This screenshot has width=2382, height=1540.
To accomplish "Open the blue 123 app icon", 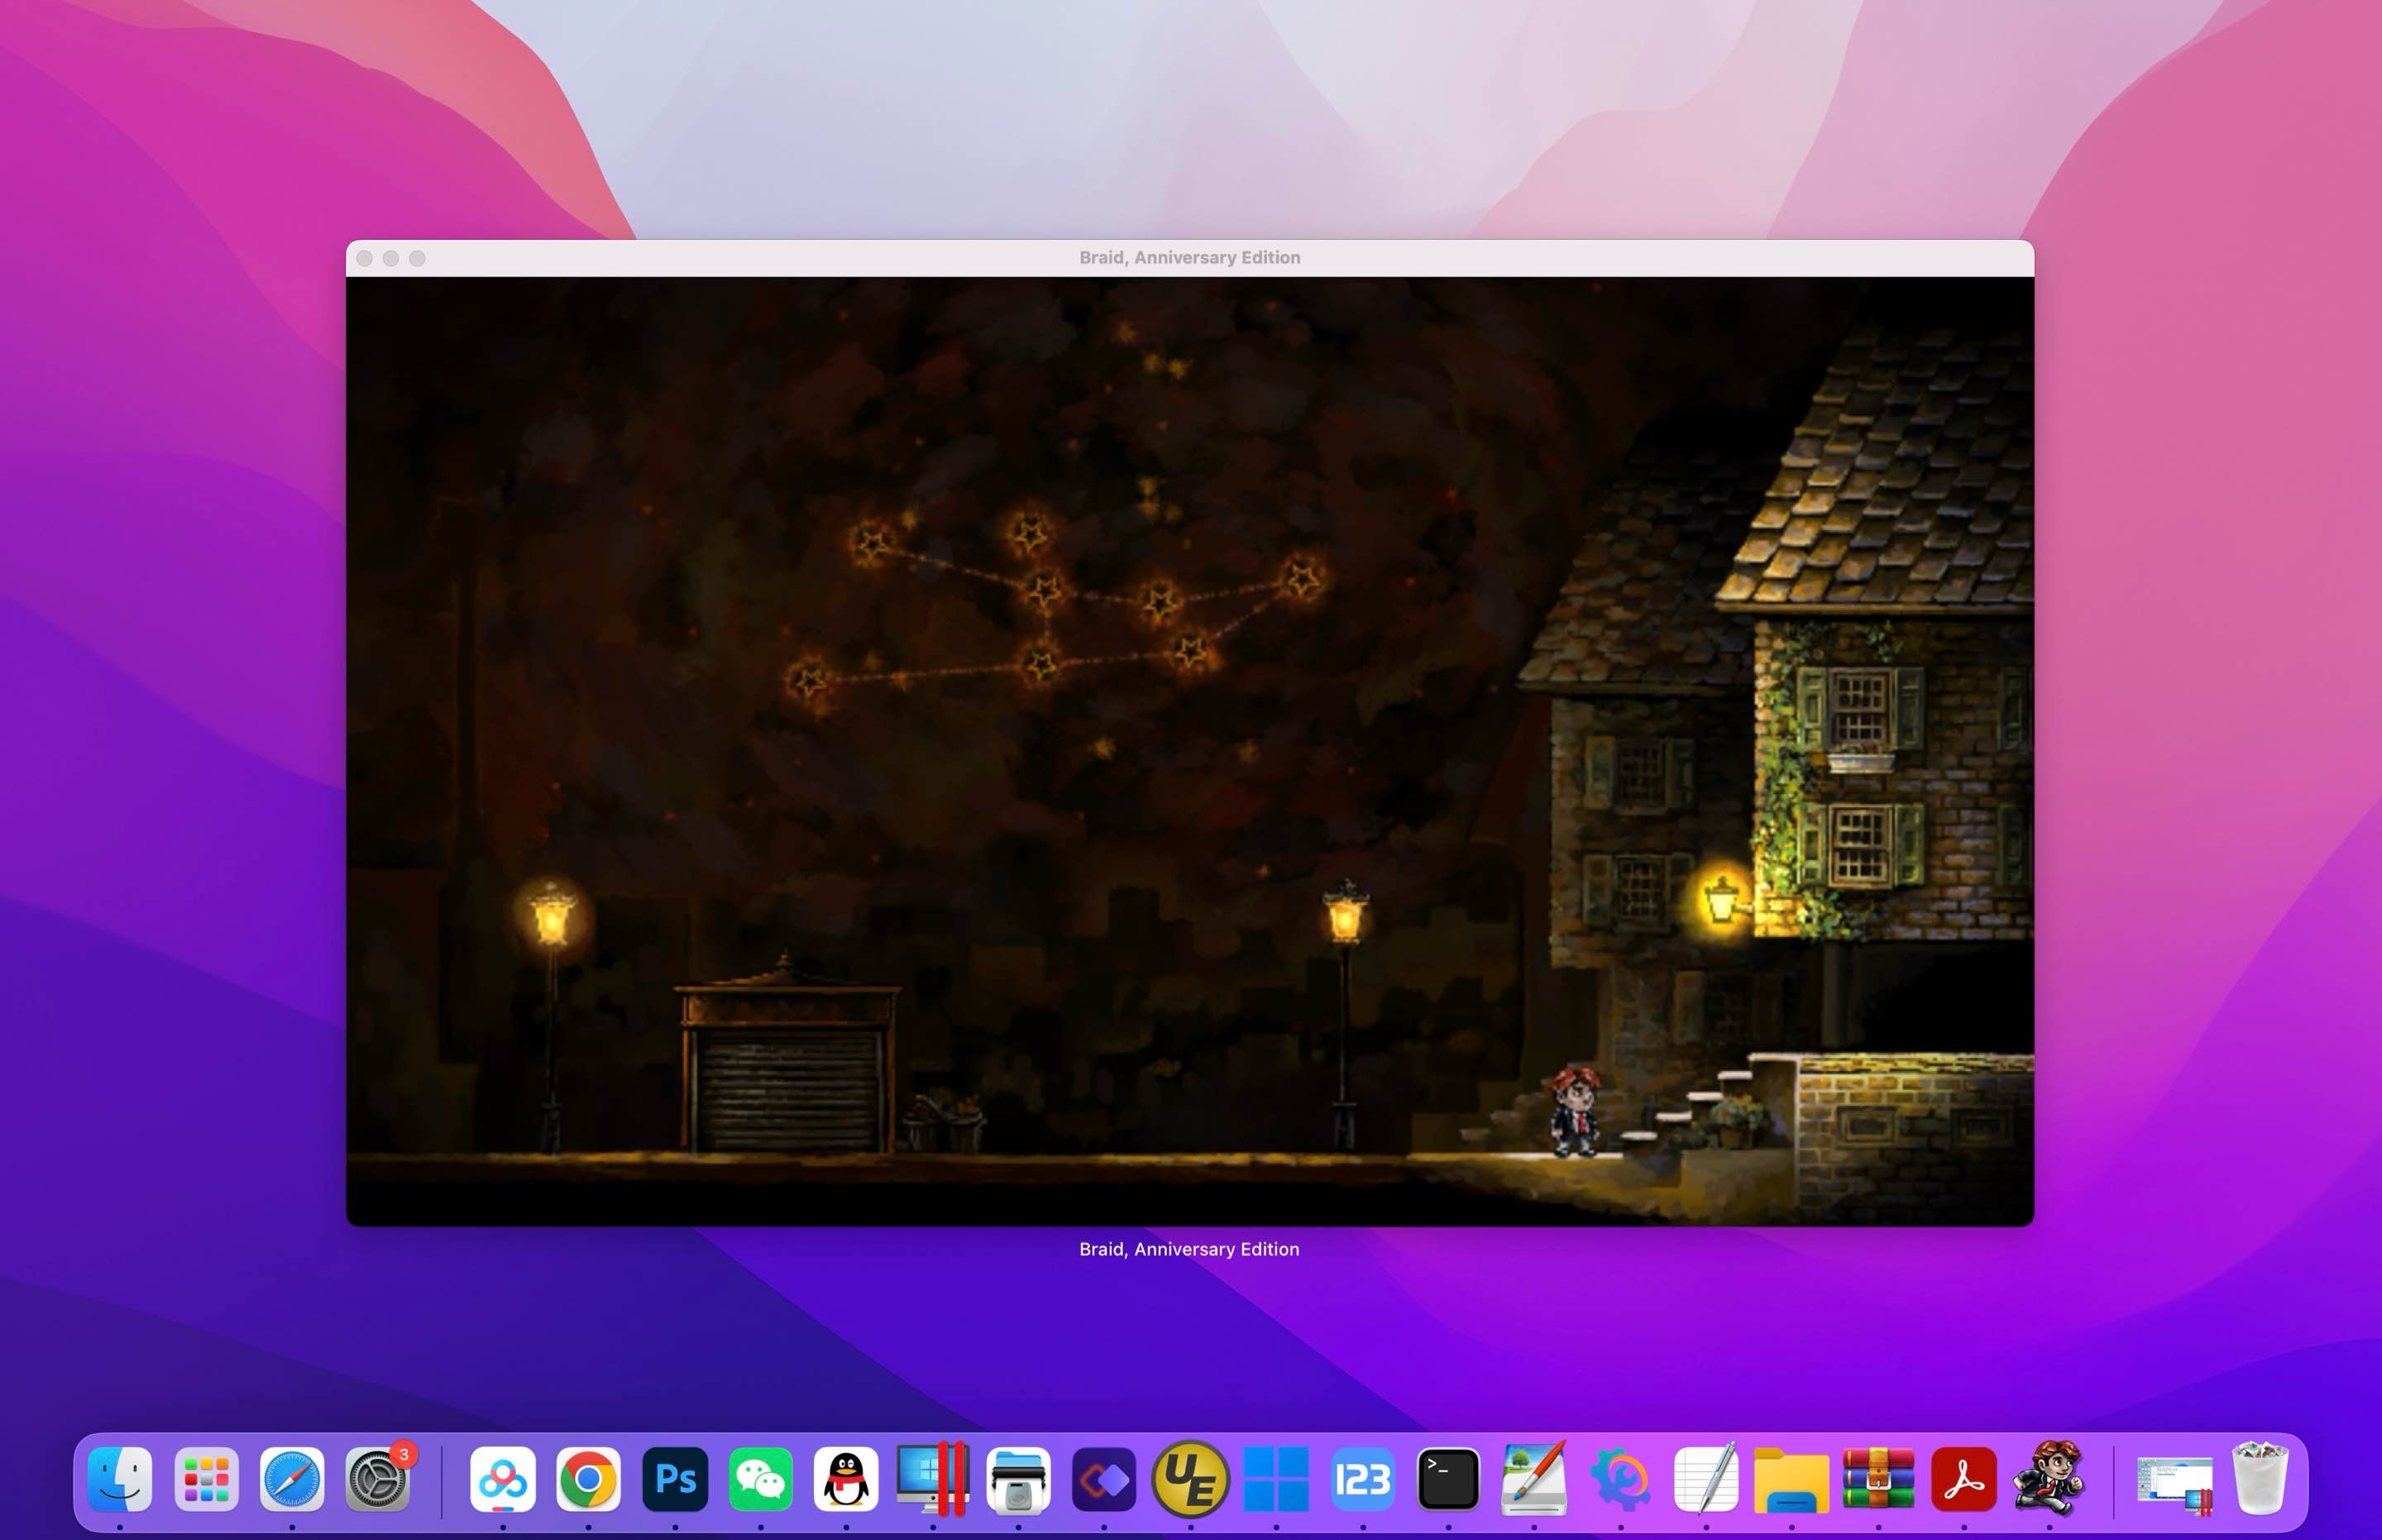I will [1362, 1478].
